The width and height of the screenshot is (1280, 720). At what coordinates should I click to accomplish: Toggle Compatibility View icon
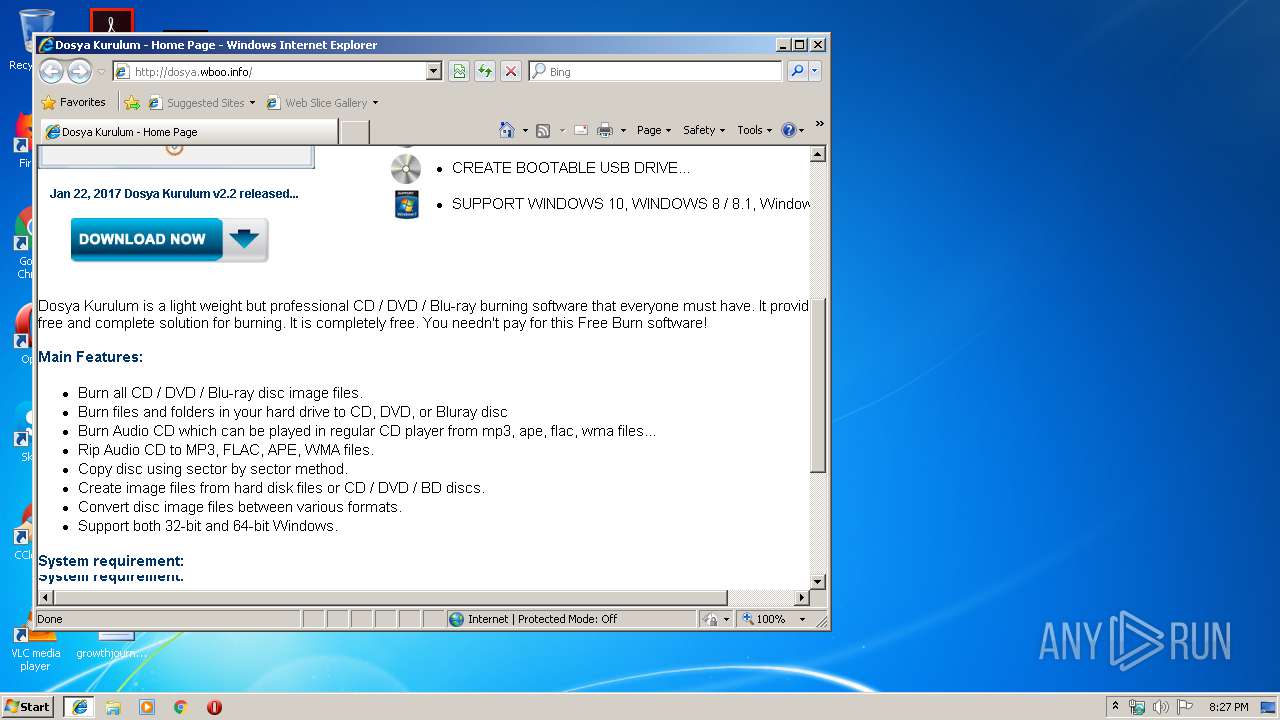(459, 71)
